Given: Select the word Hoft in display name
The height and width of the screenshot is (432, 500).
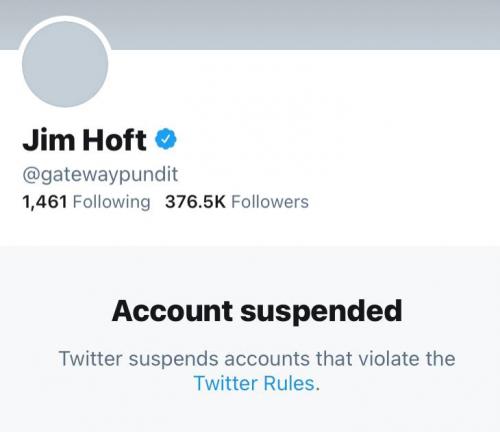Looking at the screenshot, I should pos(114,140).
